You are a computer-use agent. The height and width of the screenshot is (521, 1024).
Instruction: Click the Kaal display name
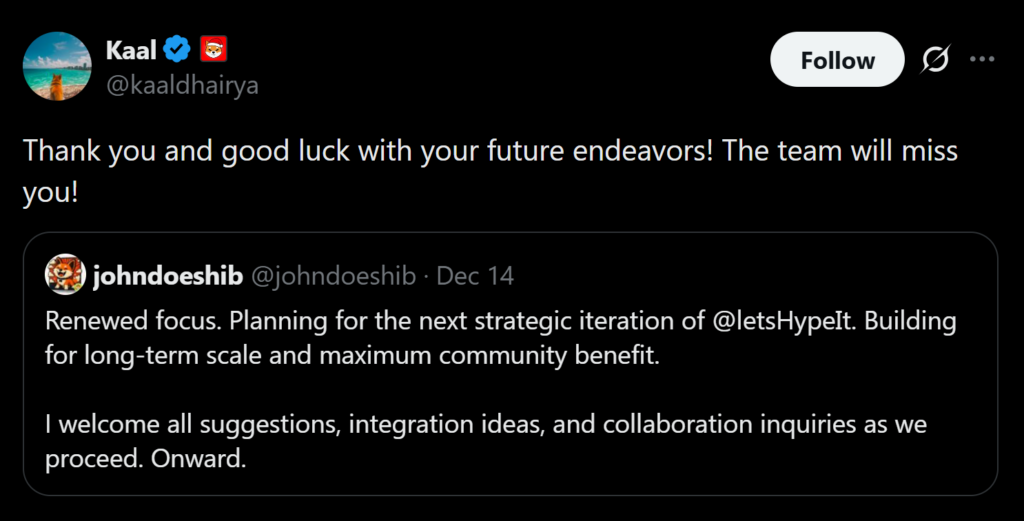coord(130,48)
